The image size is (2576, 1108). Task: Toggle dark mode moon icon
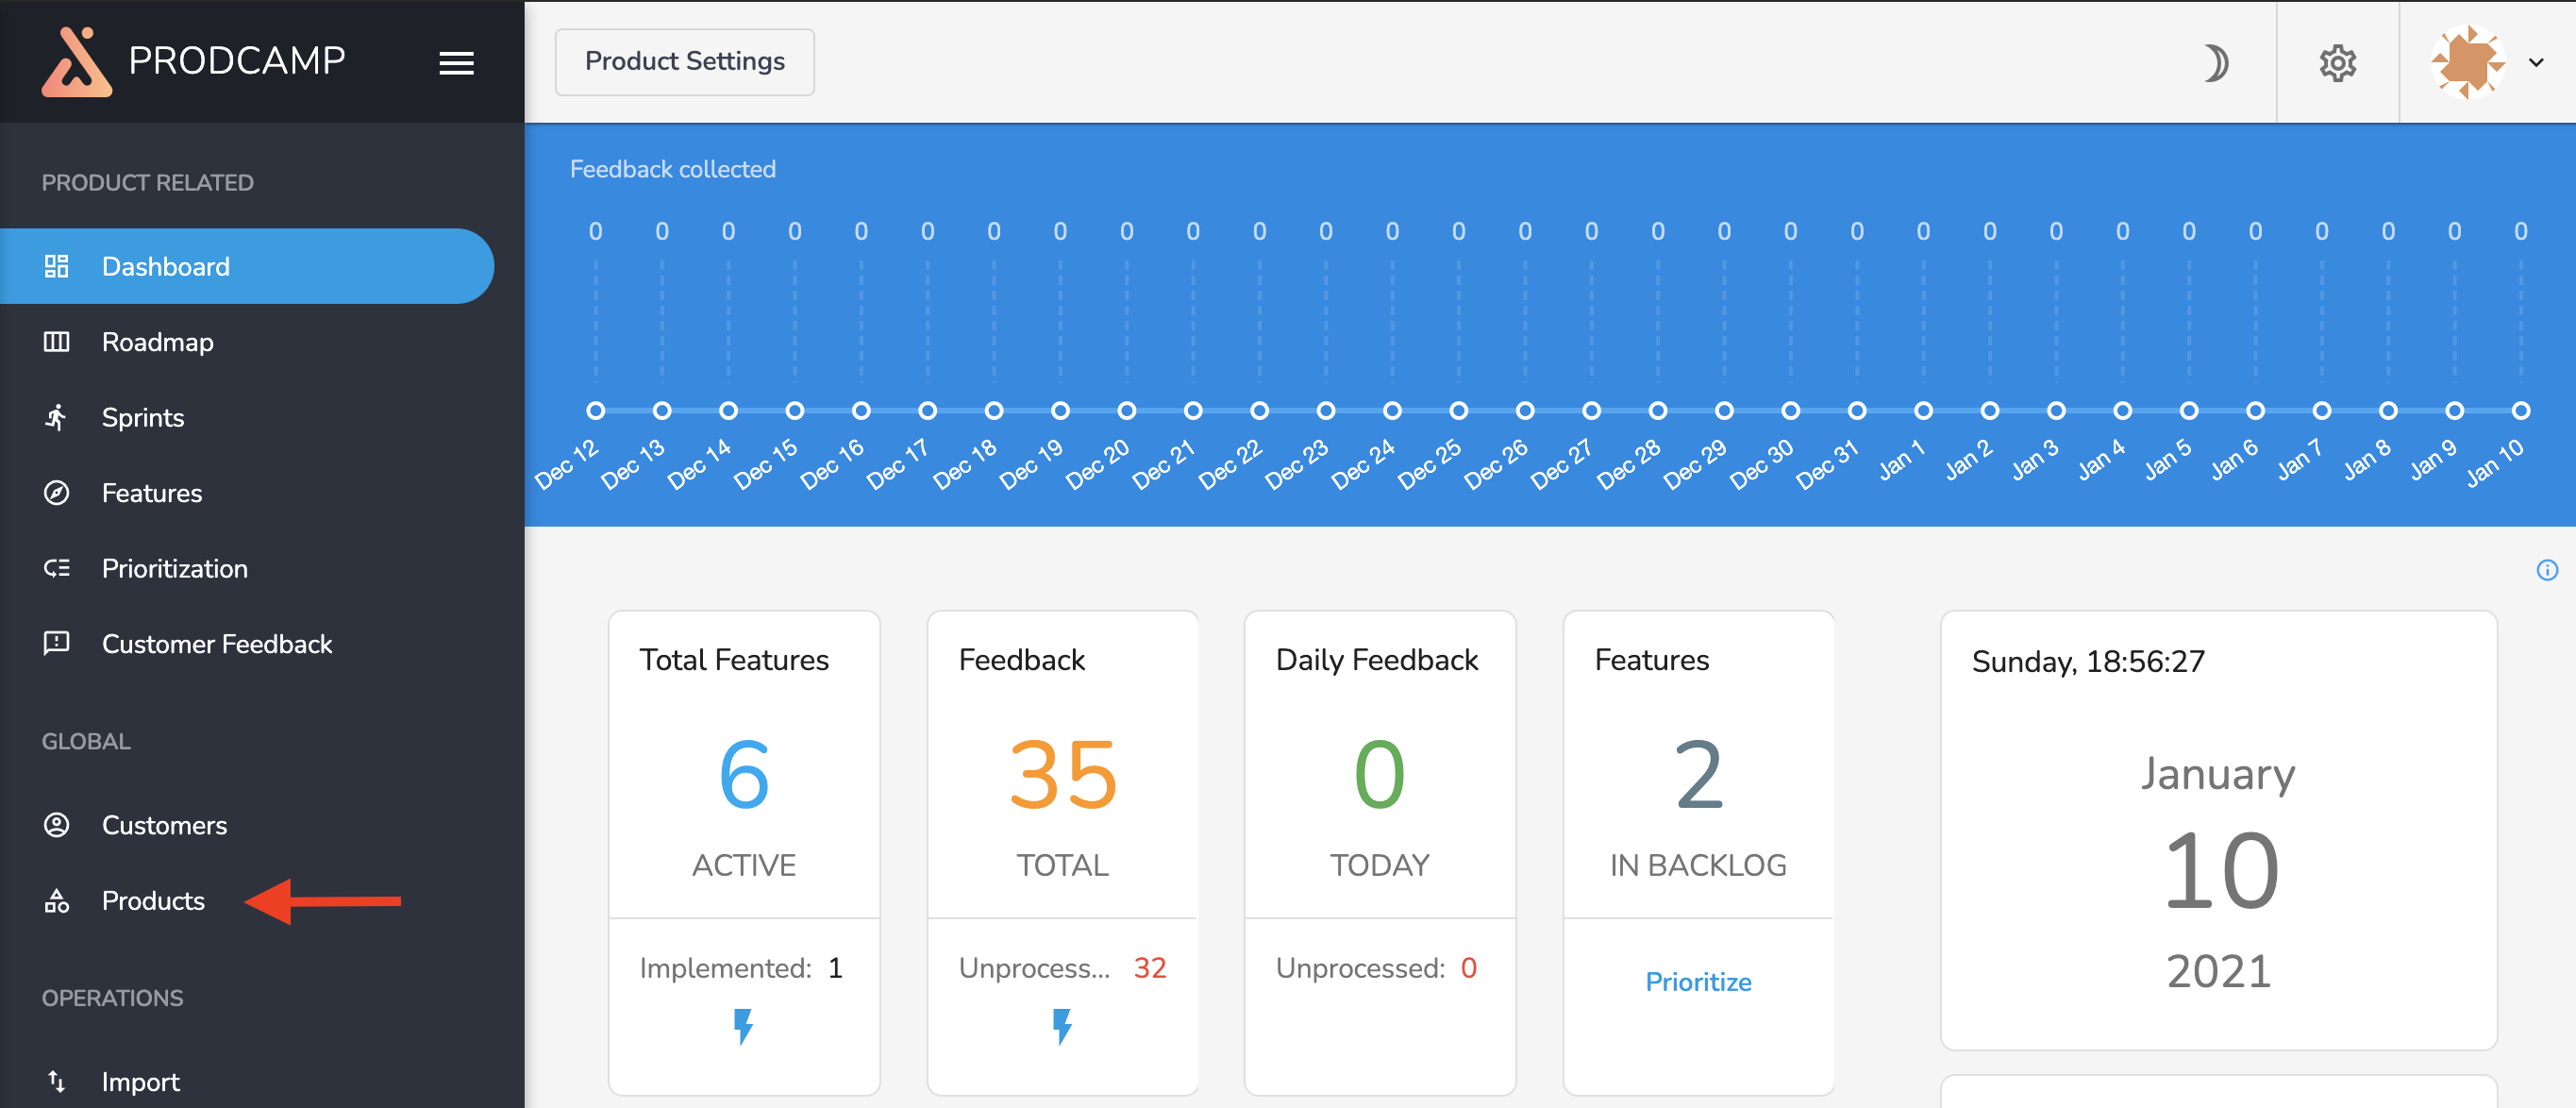pos(2216,63)
